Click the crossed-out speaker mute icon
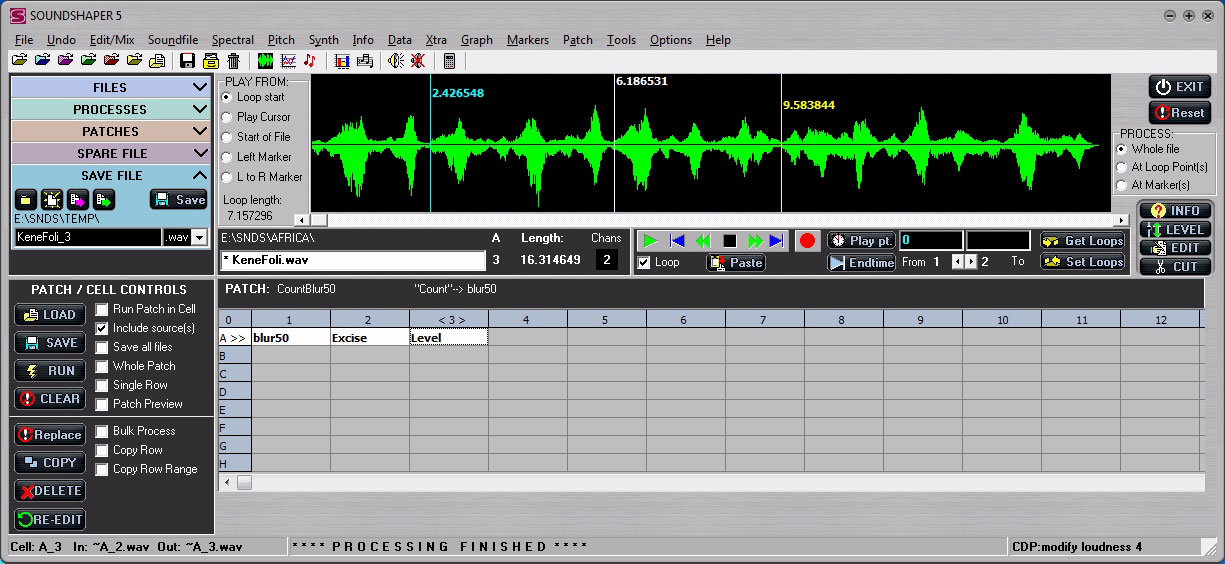This screenshot has width=1225, height=564. 419,61
